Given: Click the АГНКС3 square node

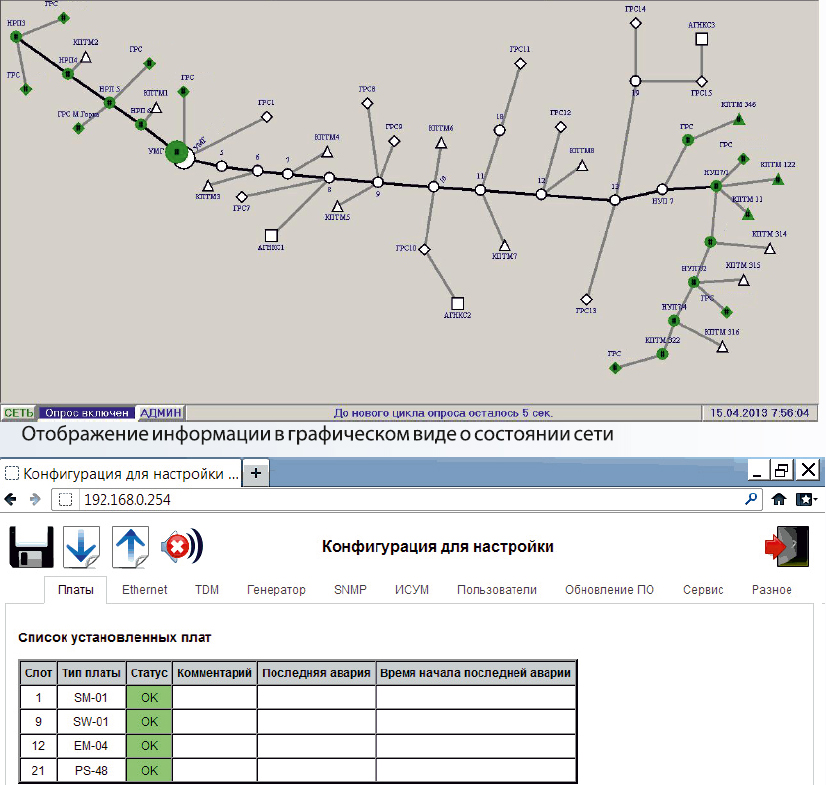Looking at the screenshot, I should pos(702,39).
